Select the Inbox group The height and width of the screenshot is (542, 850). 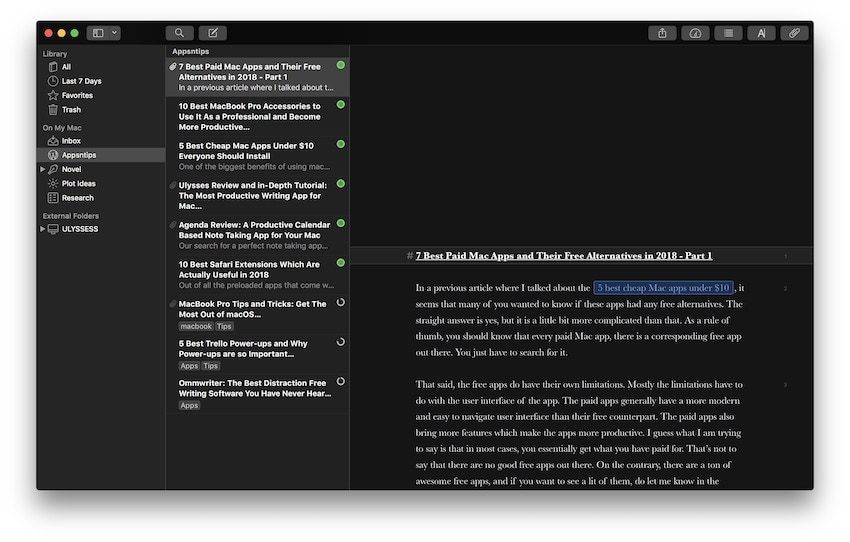[x=70, y=141]
